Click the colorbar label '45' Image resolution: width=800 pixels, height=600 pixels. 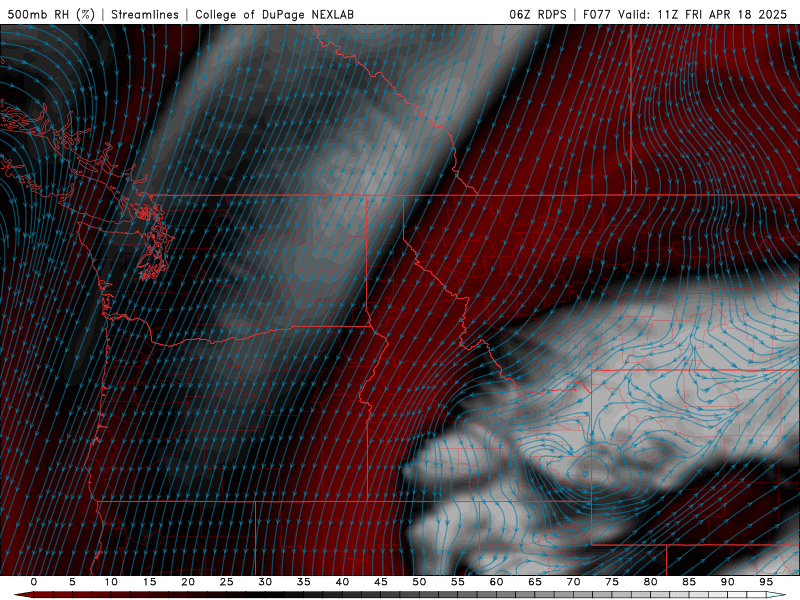[381, 582]
